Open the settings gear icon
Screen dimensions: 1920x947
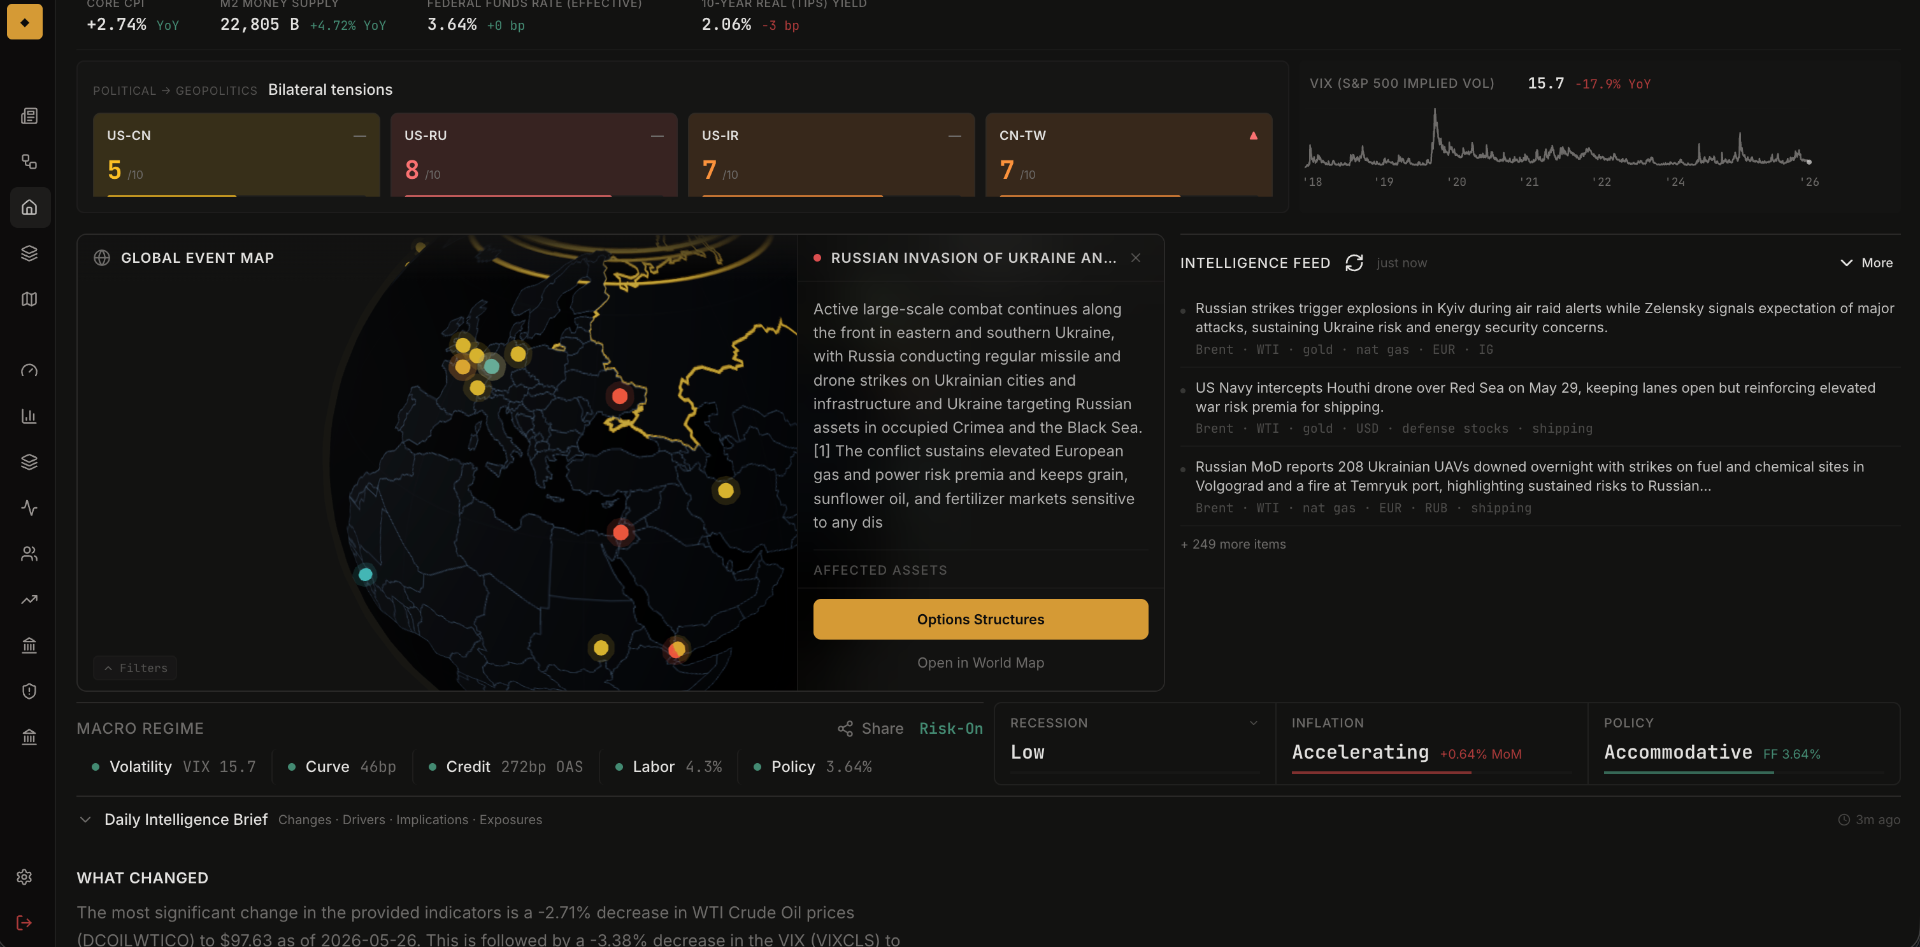click(25, 877)
